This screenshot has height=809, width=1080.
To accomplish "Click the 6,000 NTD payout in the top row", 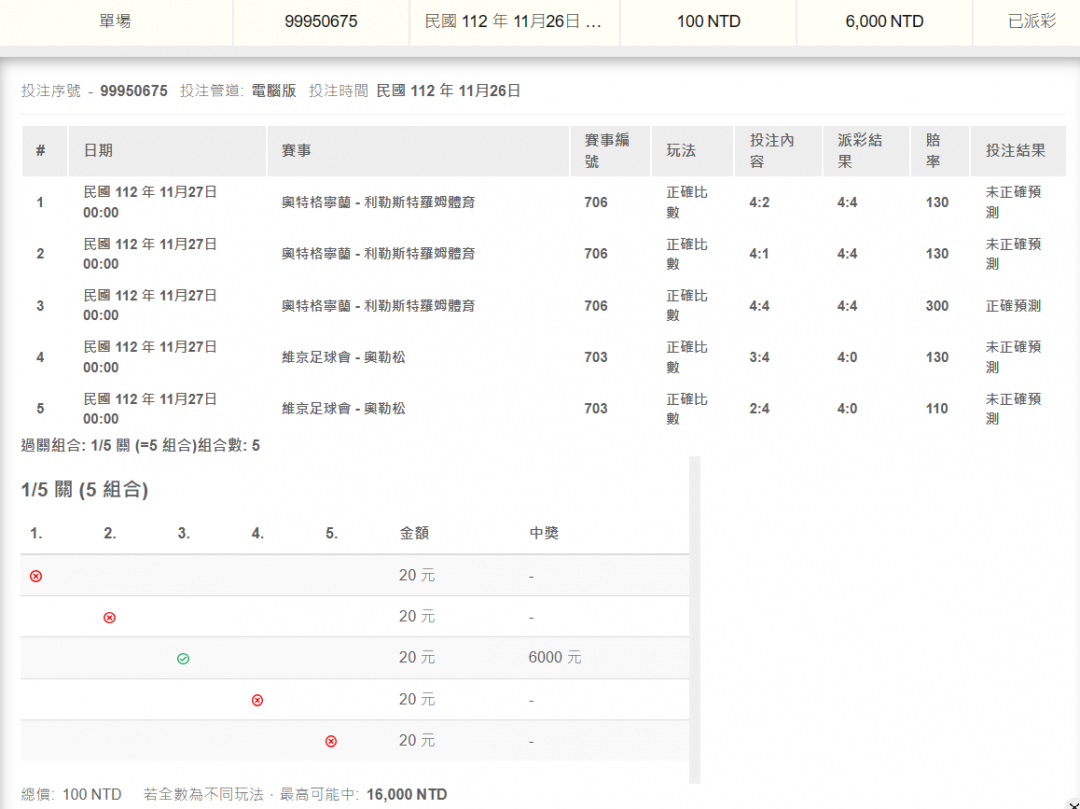I will click(x=884, y=21).
